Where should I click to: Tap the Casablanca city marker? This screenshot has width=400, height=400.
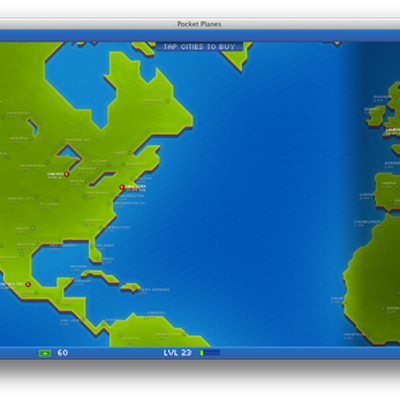pos(380,226)
